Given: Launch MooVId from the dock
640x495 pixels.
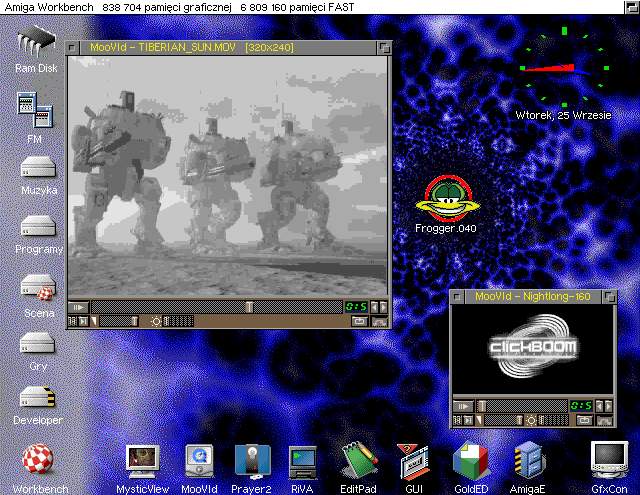Looking at the screenshot, I should coord(199,461).
